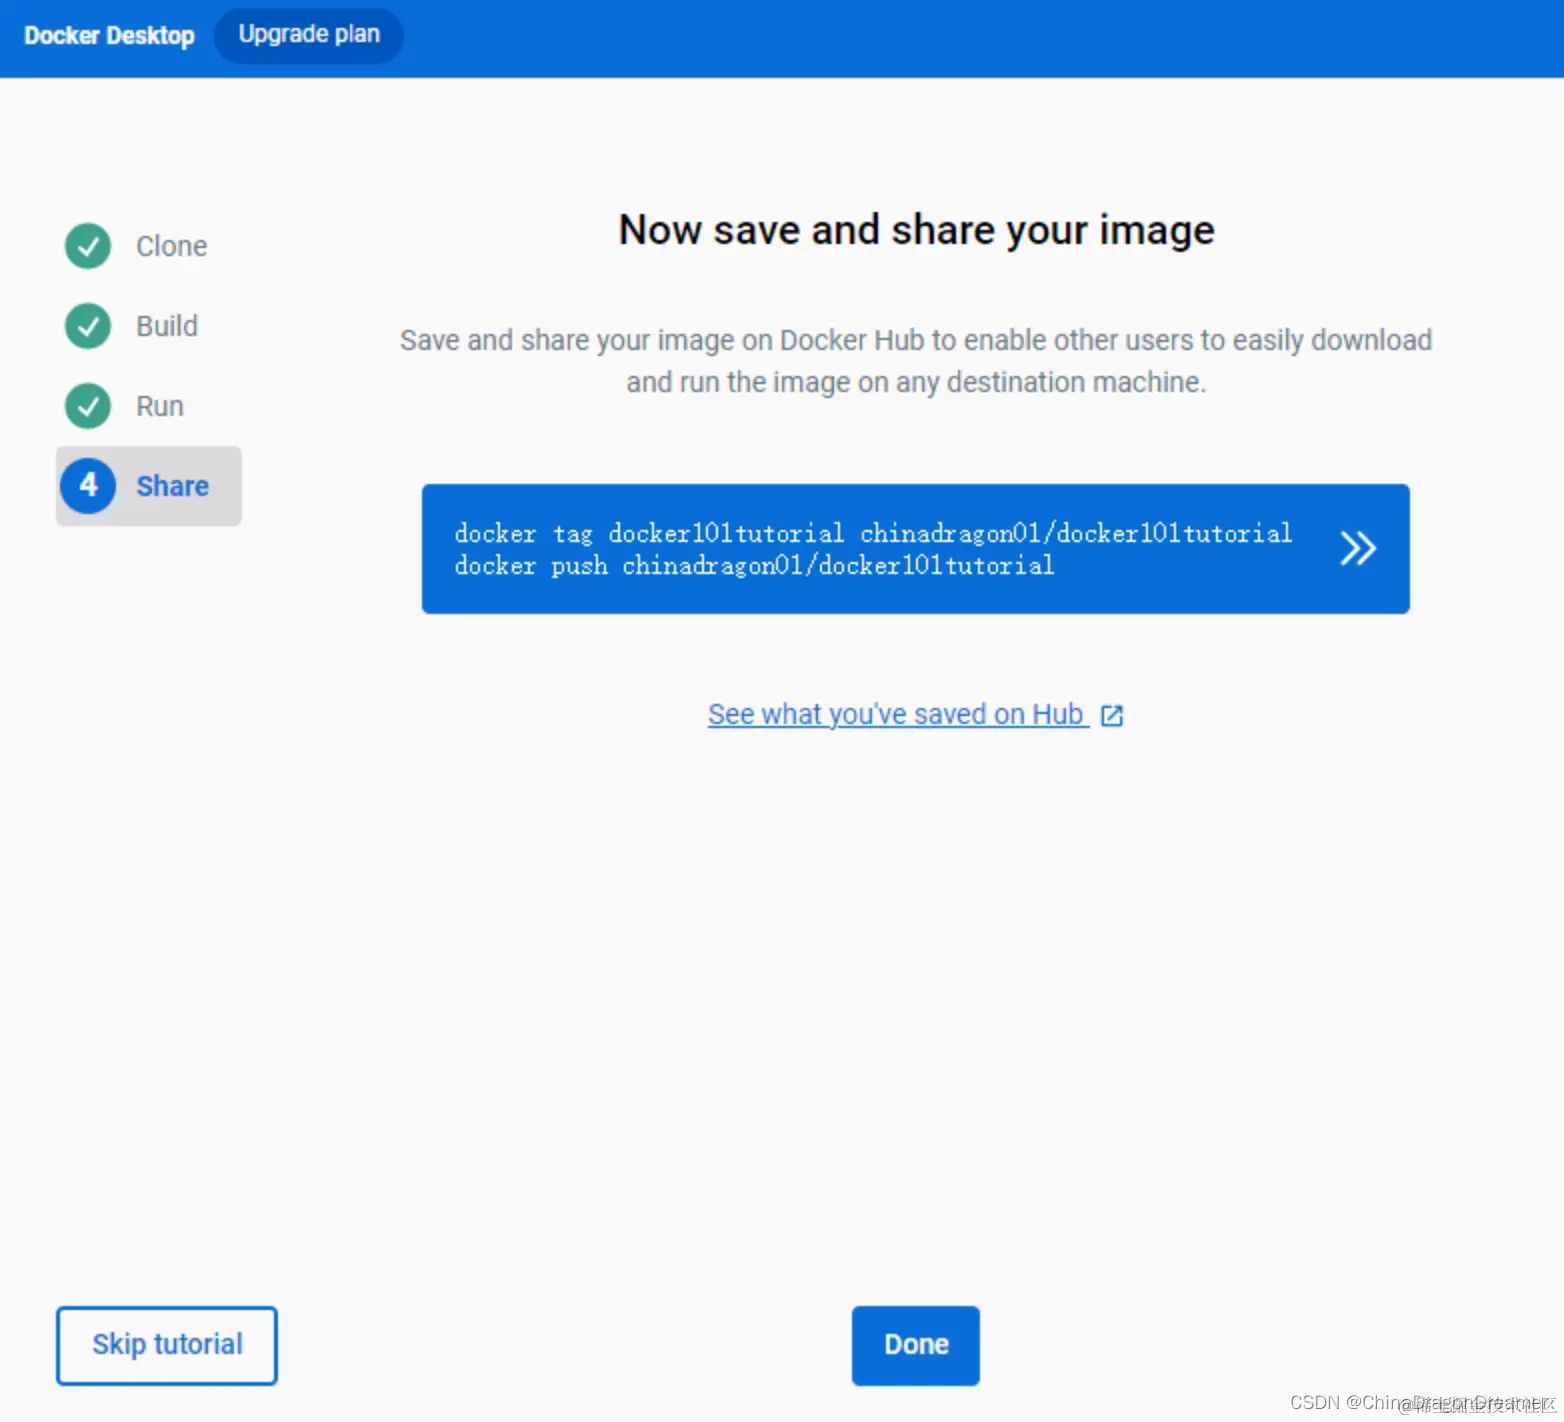Click the Done button
The height and width of the screenshot is (1422, 1564).
(915, 1345)
